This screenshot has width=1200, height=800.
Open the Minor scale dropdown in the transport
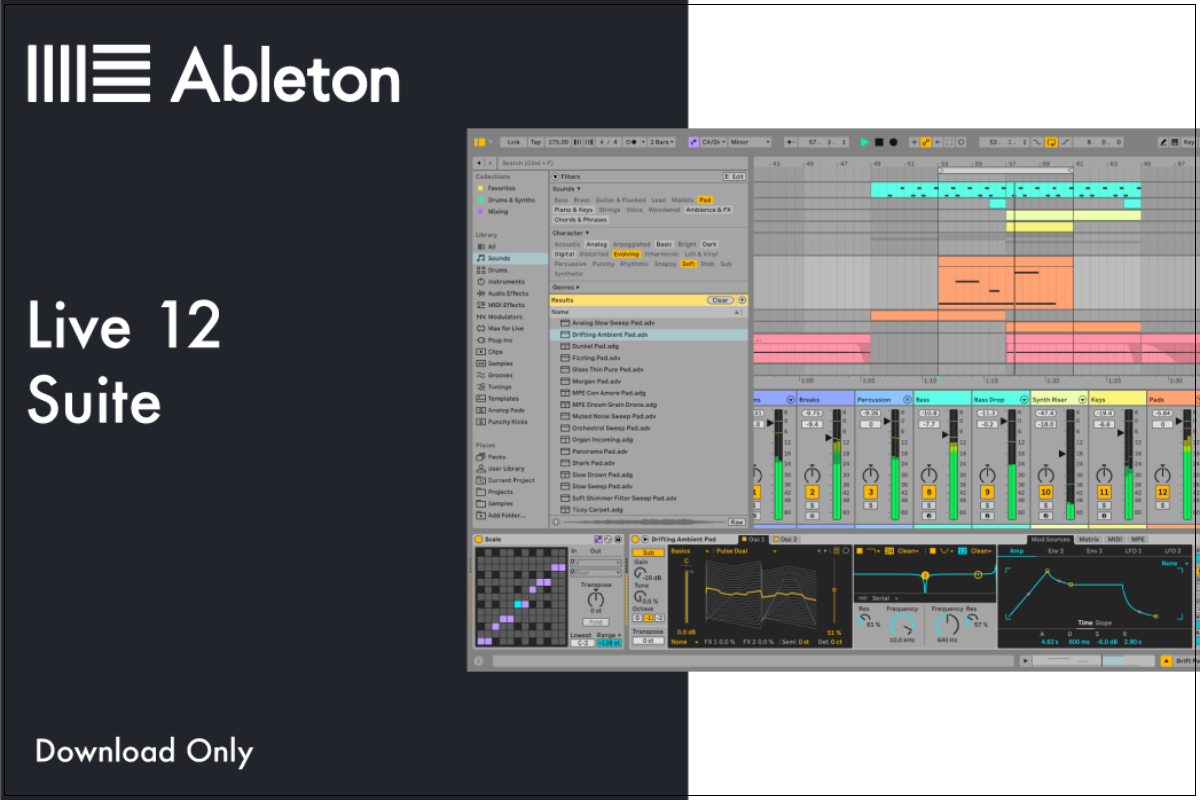click(750, 141)
